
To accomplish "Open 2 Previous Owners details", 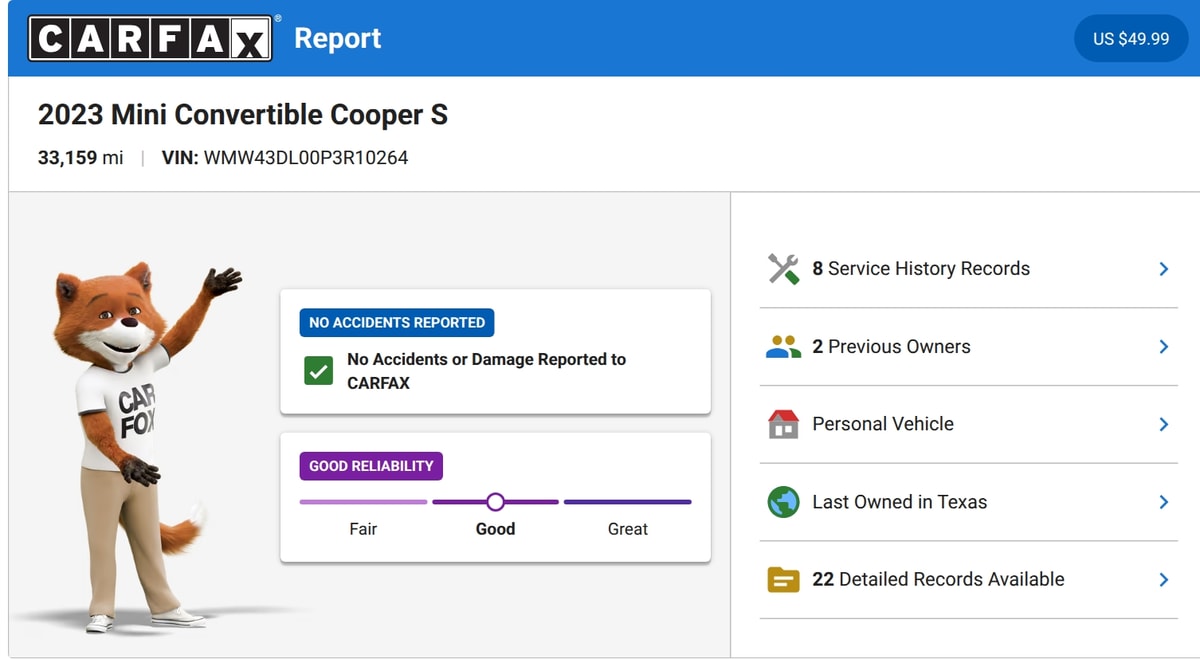I will (x=968, y=347).
